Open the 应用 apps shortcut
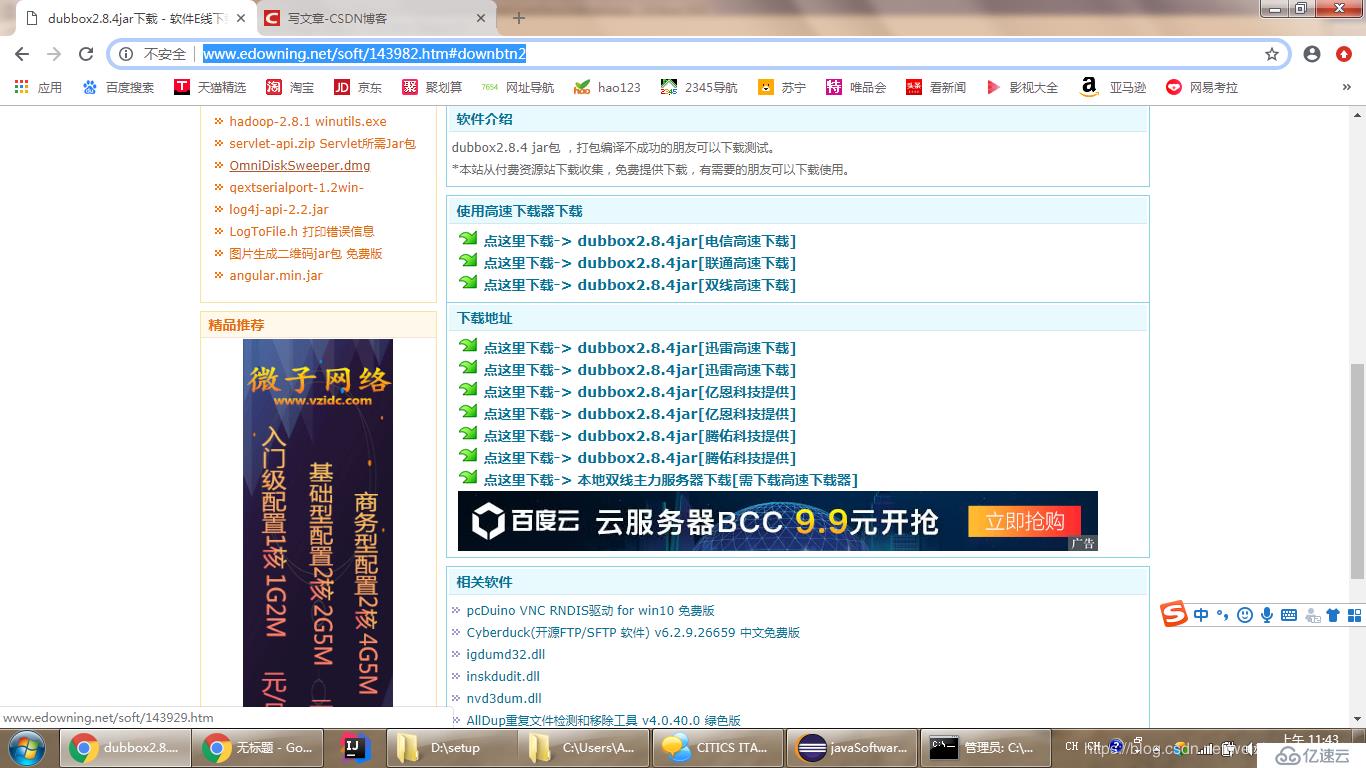The image size is (1366, 768). click(x=38, y=87)
